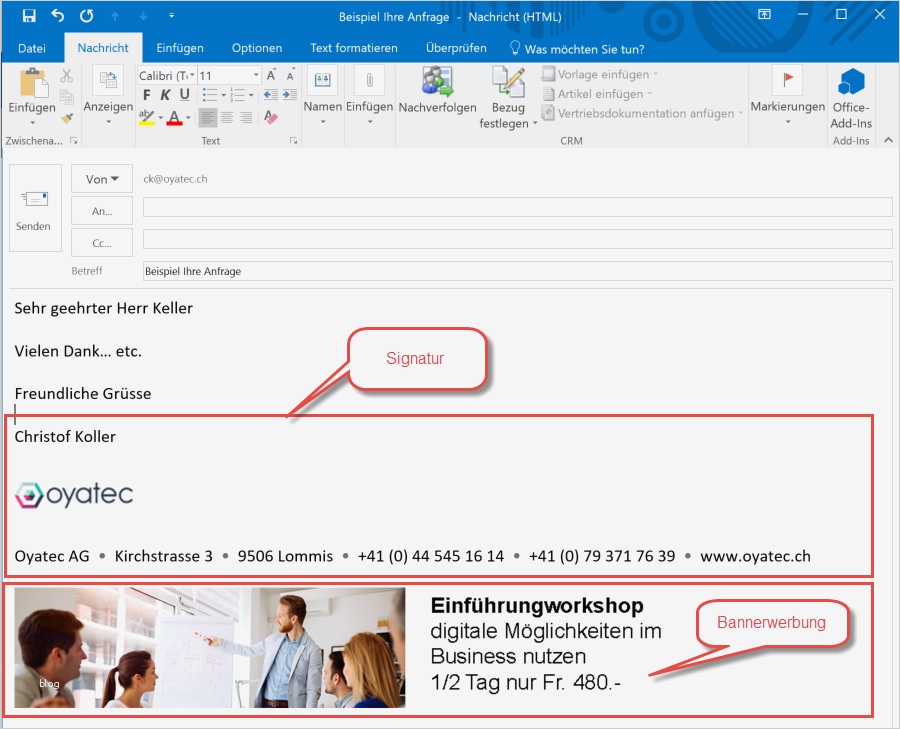Click Vertriebsdokumentation anfügen
The image size is (900, 729).
pos(642,113)
